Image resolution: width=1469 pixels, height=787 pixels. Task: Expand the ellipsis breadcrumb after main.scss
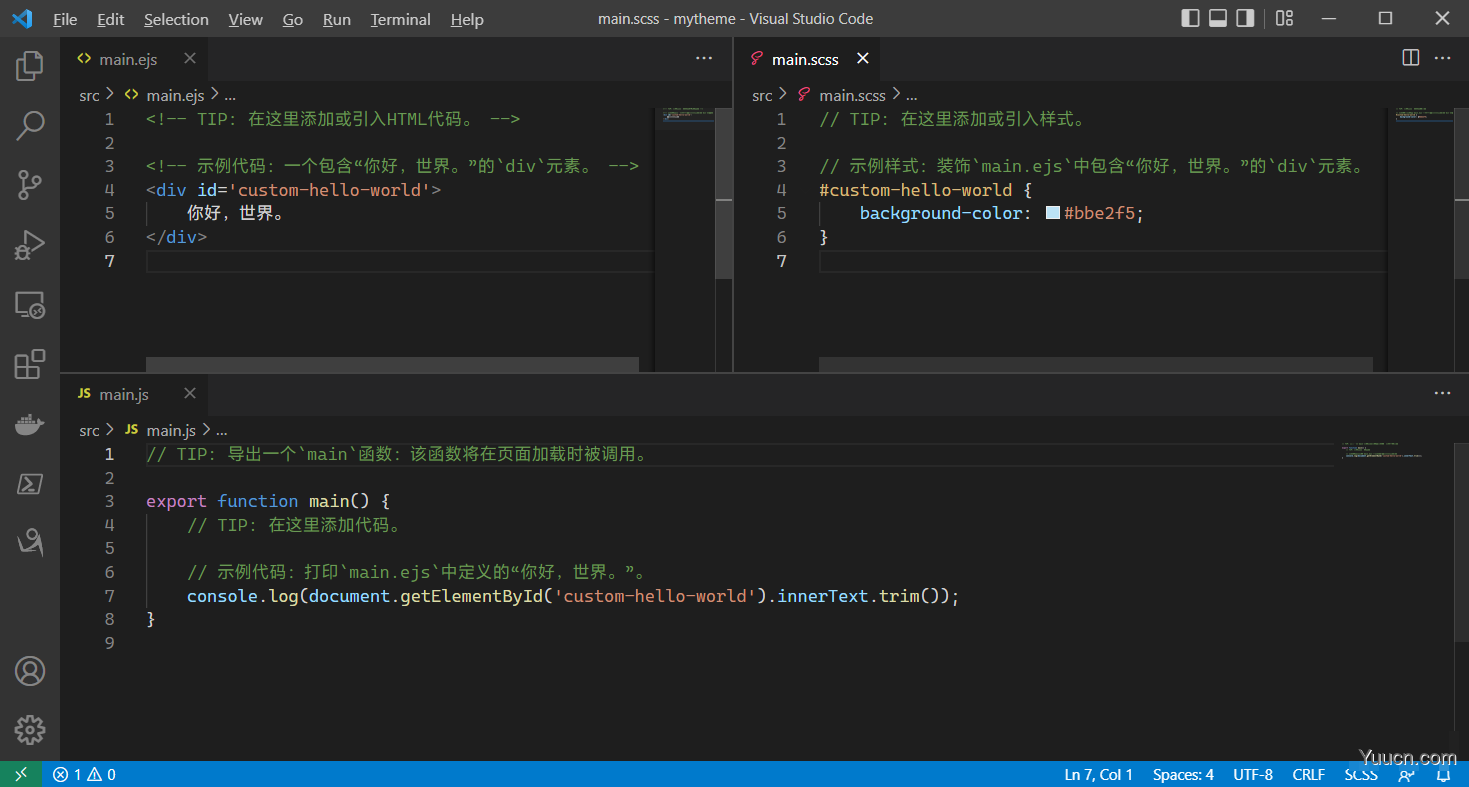(x=910, y=95)
